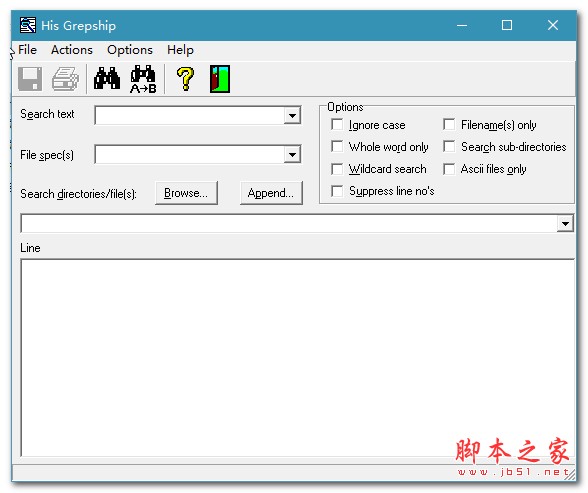
Task: Check Suppress line no's
Action: pos(337,191)
